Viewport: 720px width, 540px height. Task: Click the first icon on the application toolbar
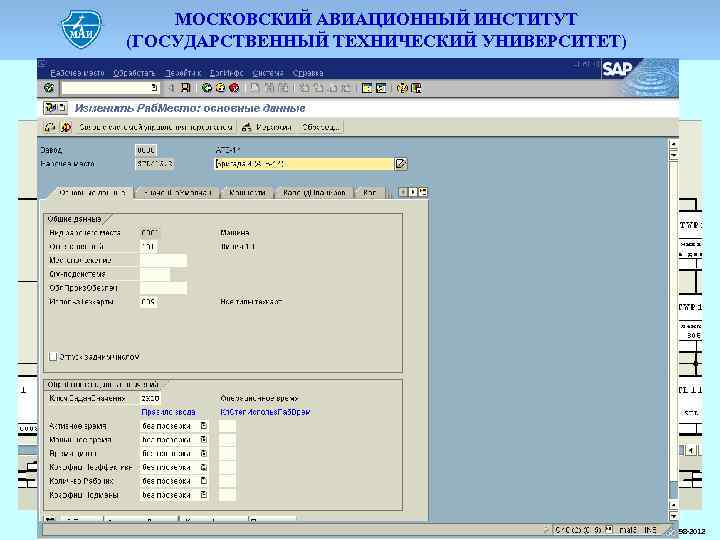click(50, 127)
